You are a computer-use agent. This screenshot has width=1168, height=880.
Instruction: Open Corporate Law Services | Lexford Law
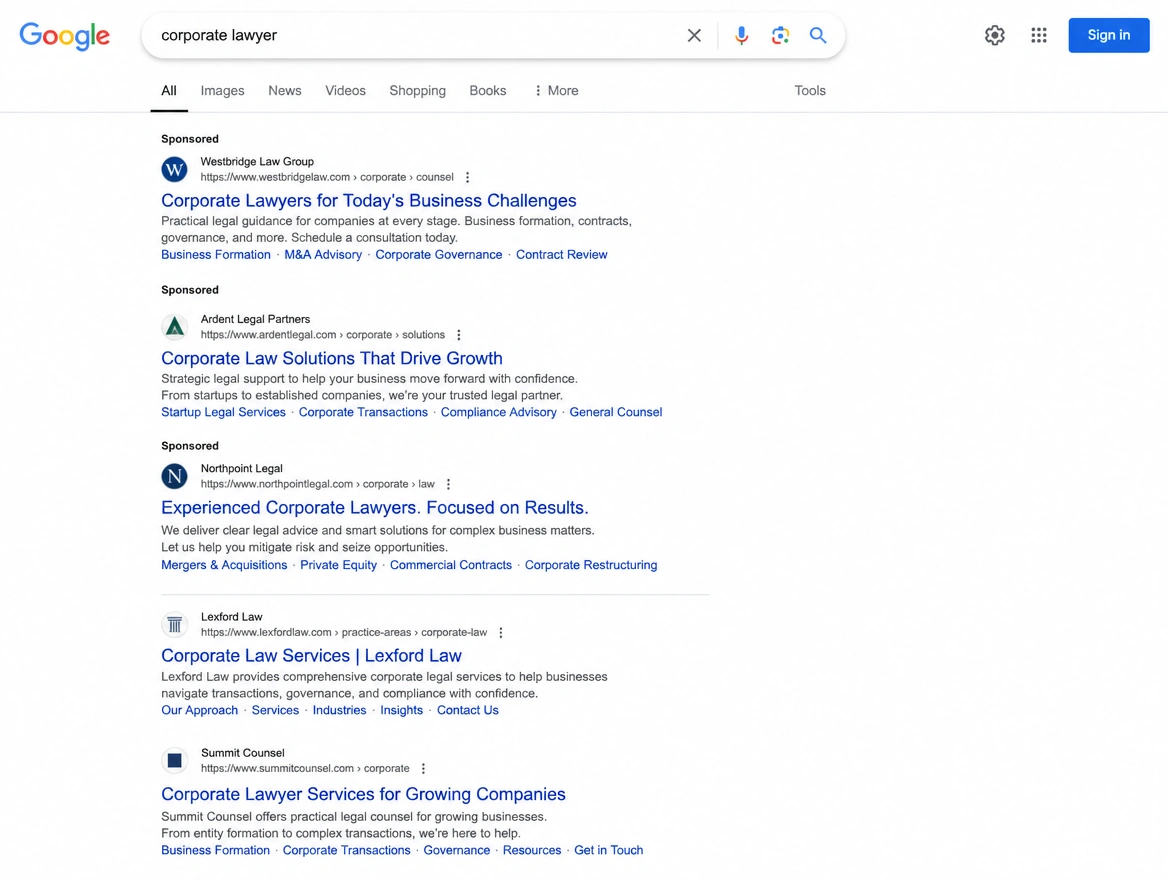311,656
